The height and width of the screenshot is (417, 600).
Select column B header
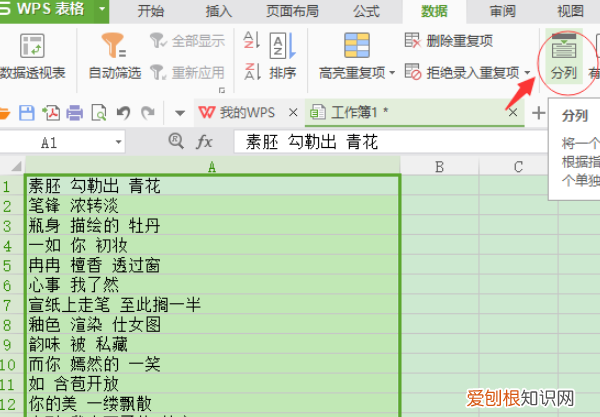click(439, 166)
